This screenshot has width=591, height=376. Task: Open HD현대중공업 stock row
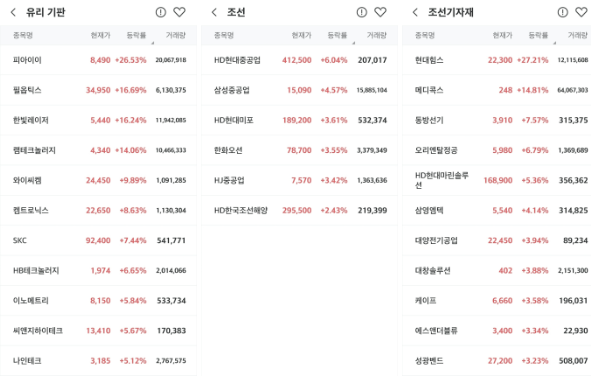click(x=299, y=60)
